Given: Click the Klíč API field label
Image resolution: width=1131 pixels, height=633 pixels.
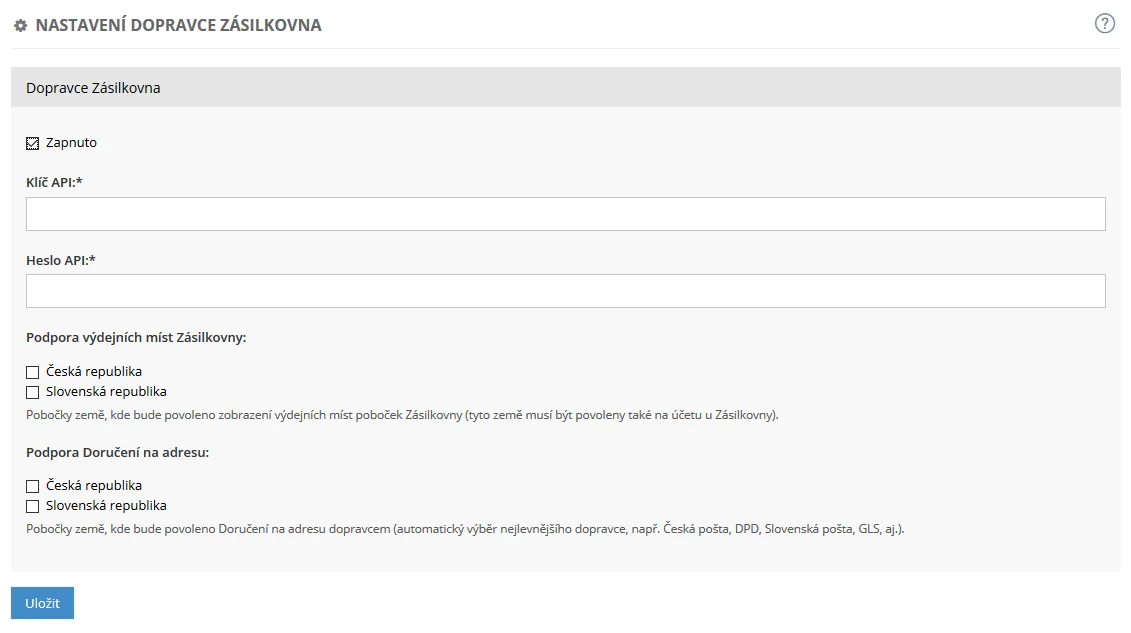Looking at the screenshot, I should coord(54,182).
